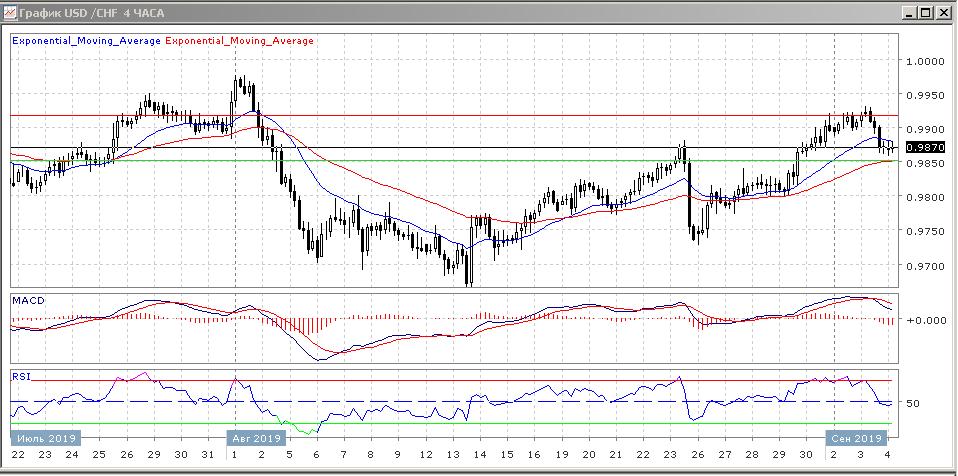Click the 0.9700 price axis label
Image resolution: width=958 pixels, height=476 pixels.
(923, 266)
